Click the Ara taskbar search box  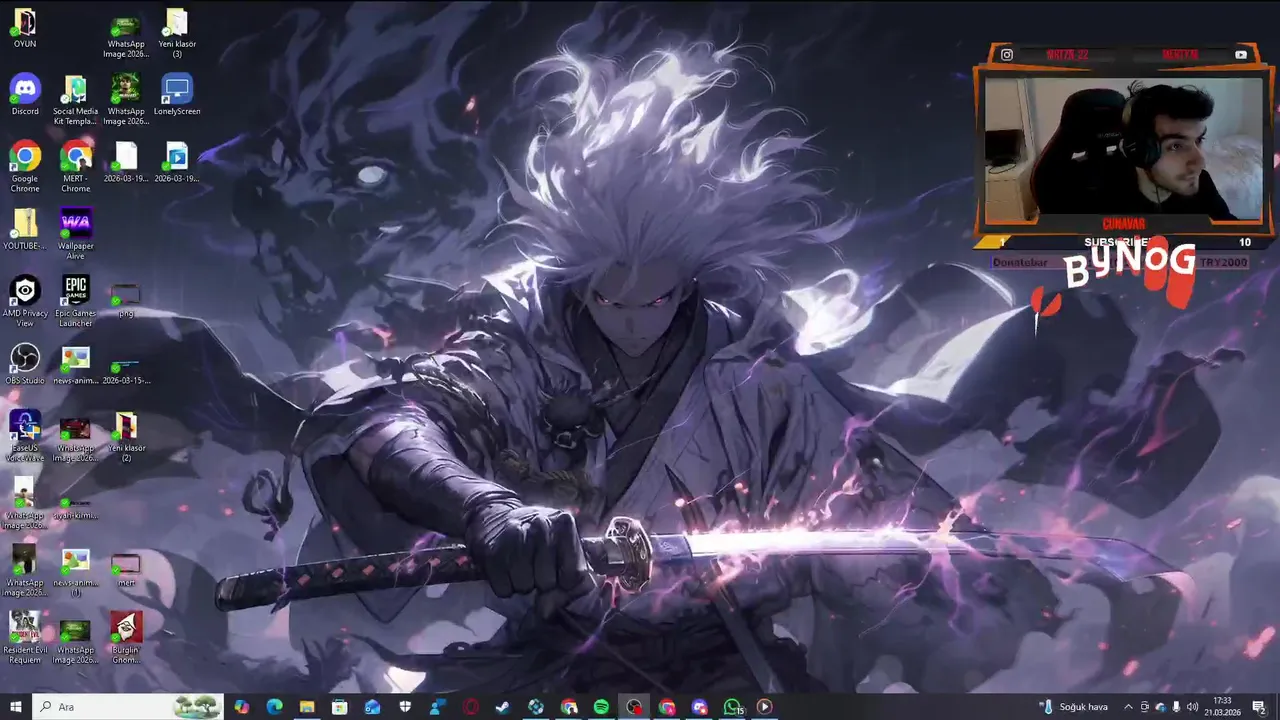[129, 707]
